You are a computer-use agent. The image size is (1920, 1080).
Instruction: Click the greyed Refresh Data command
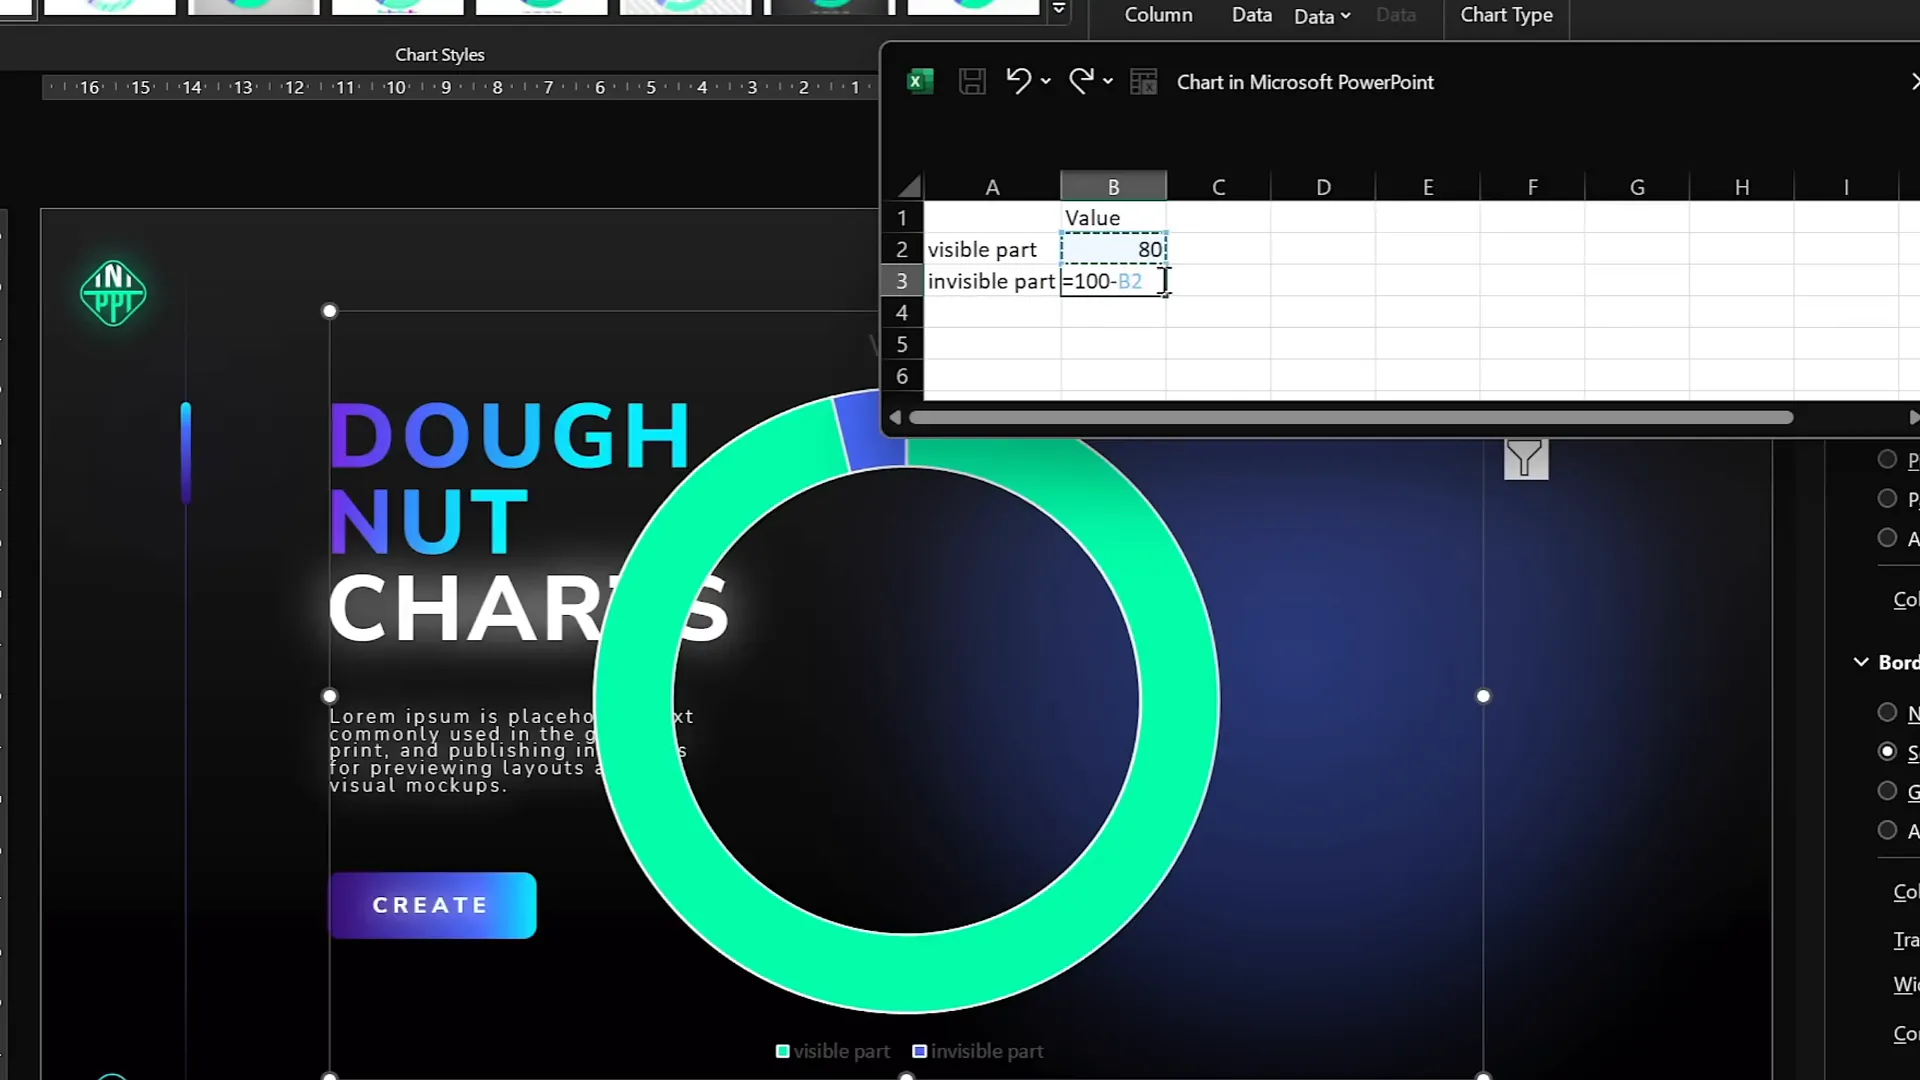point(1396,15)
